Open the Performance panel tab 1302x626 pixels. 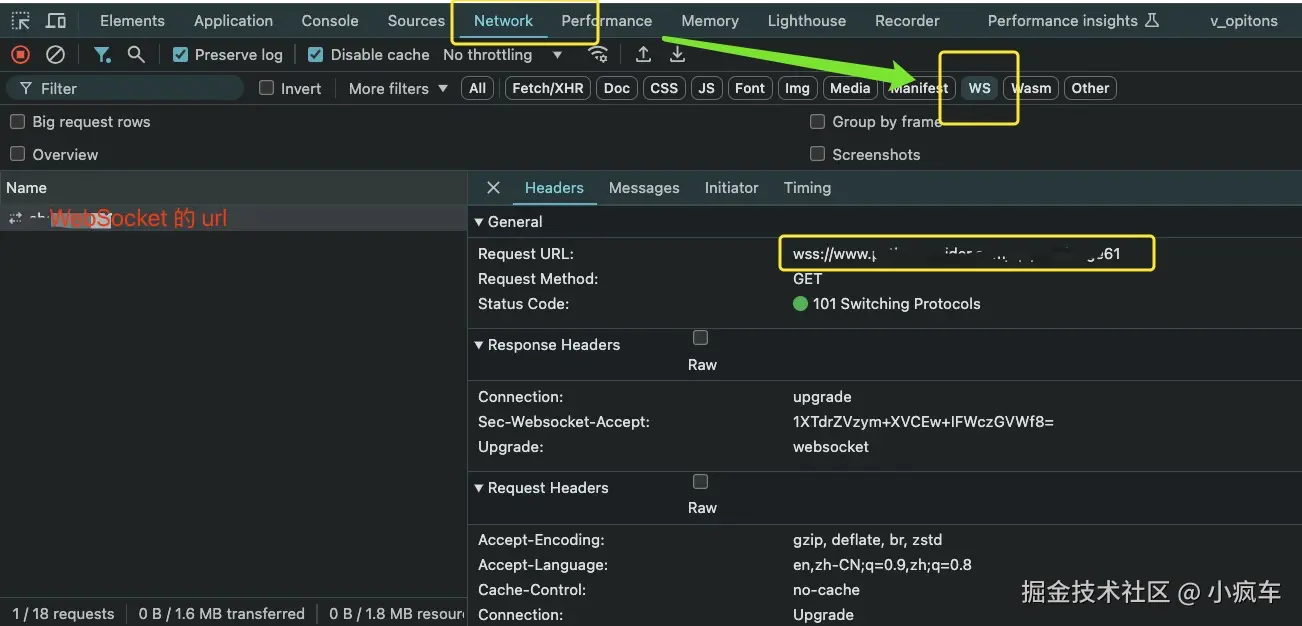point(606,21)
